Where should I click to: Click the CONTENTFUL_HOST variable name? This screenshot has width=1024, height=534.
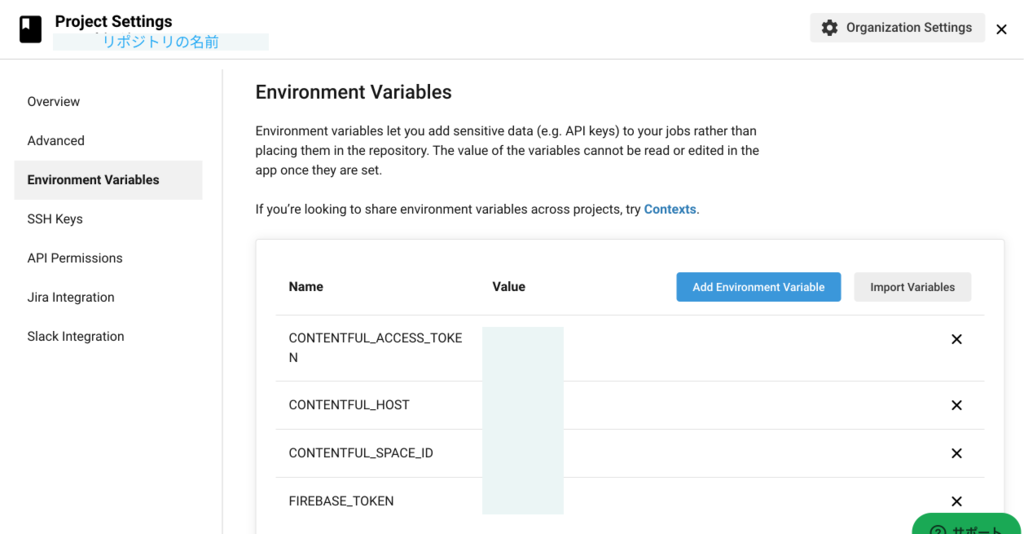349,405
